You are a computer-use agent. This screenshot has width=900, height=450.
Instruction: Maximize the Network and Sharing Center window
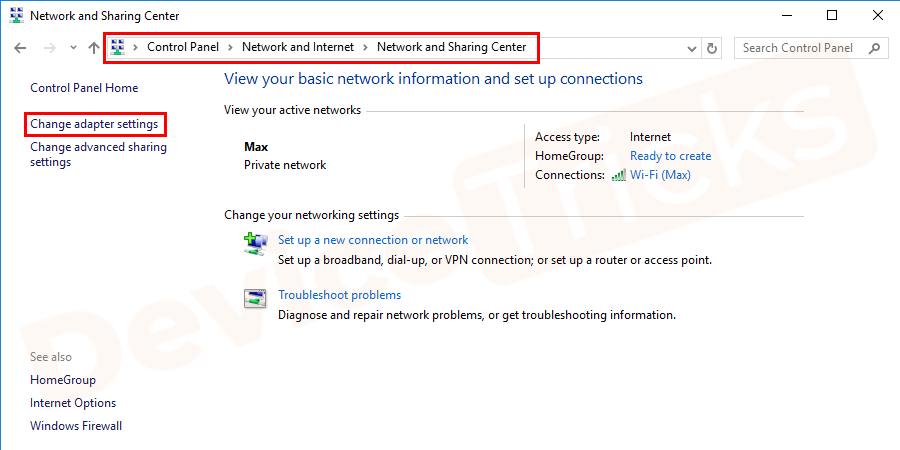(831, 15)
